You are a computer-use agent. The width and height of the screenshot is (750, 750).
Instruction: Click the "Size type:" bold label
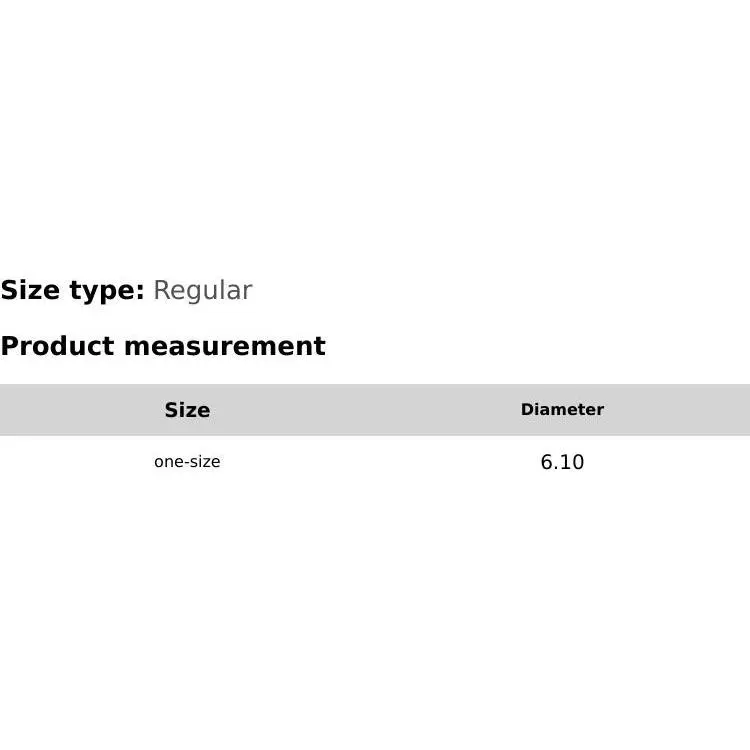click(x=72, y=291)
